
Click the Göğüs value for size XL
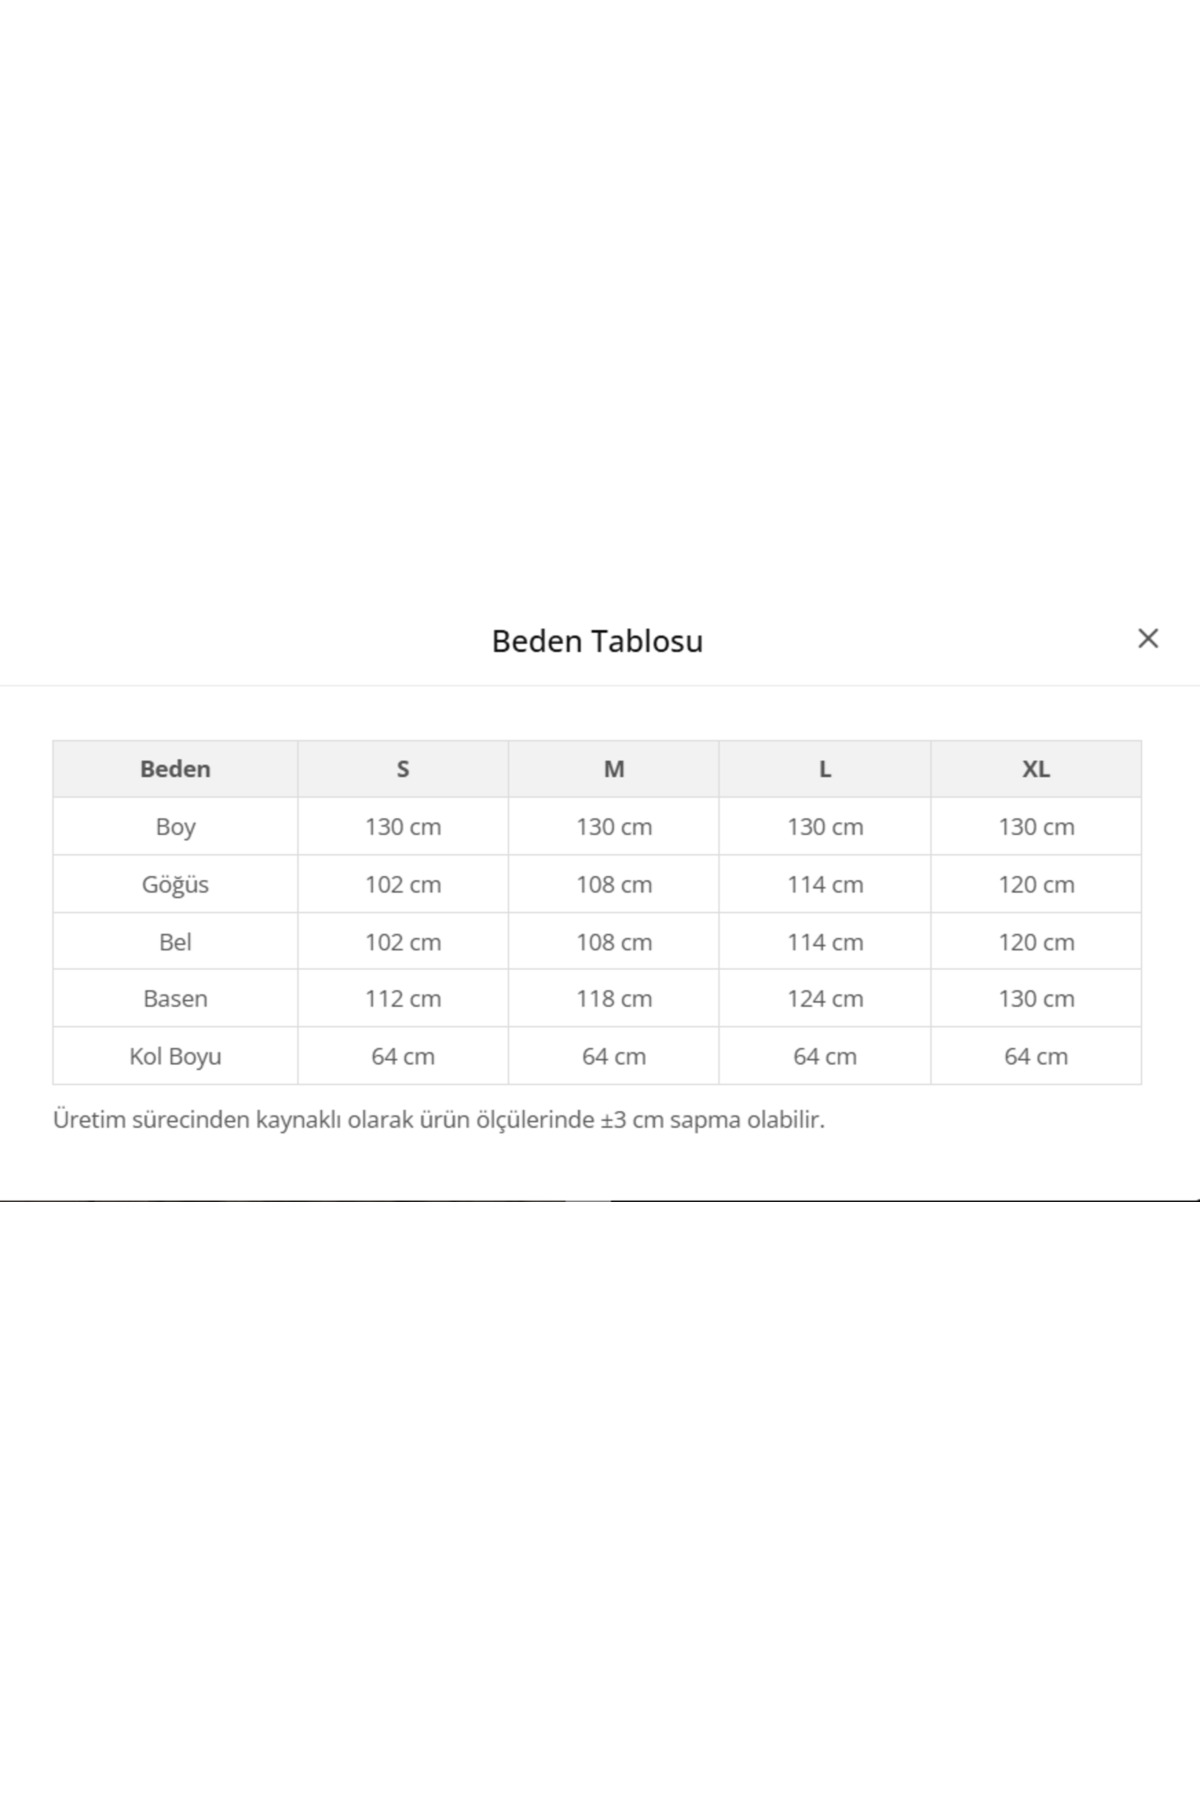[x=1036, y=885]
